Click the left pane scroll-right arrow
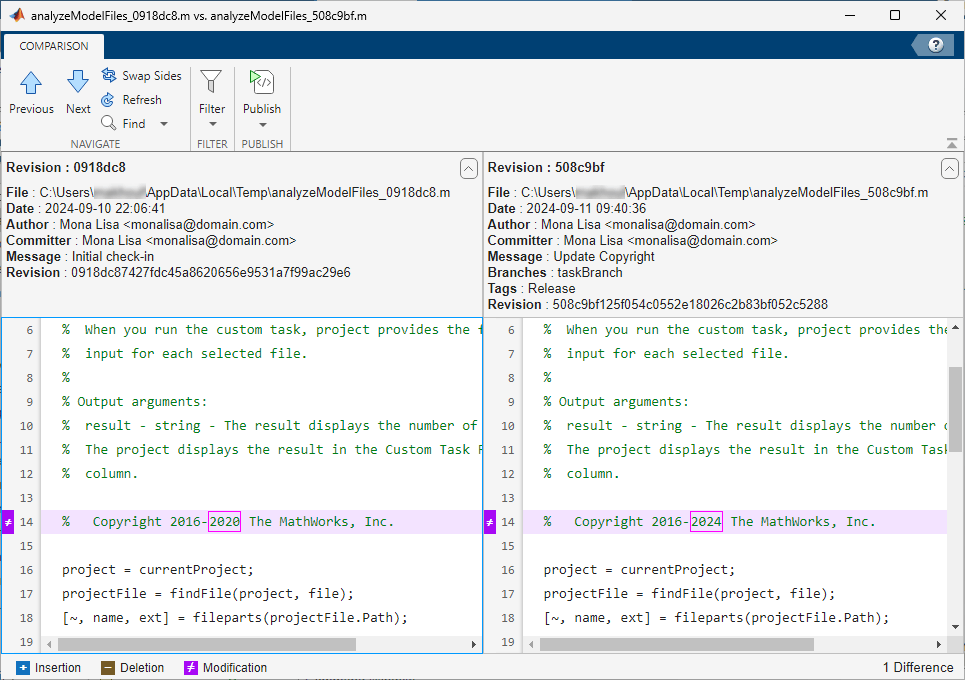 click(x=473, y=644)
